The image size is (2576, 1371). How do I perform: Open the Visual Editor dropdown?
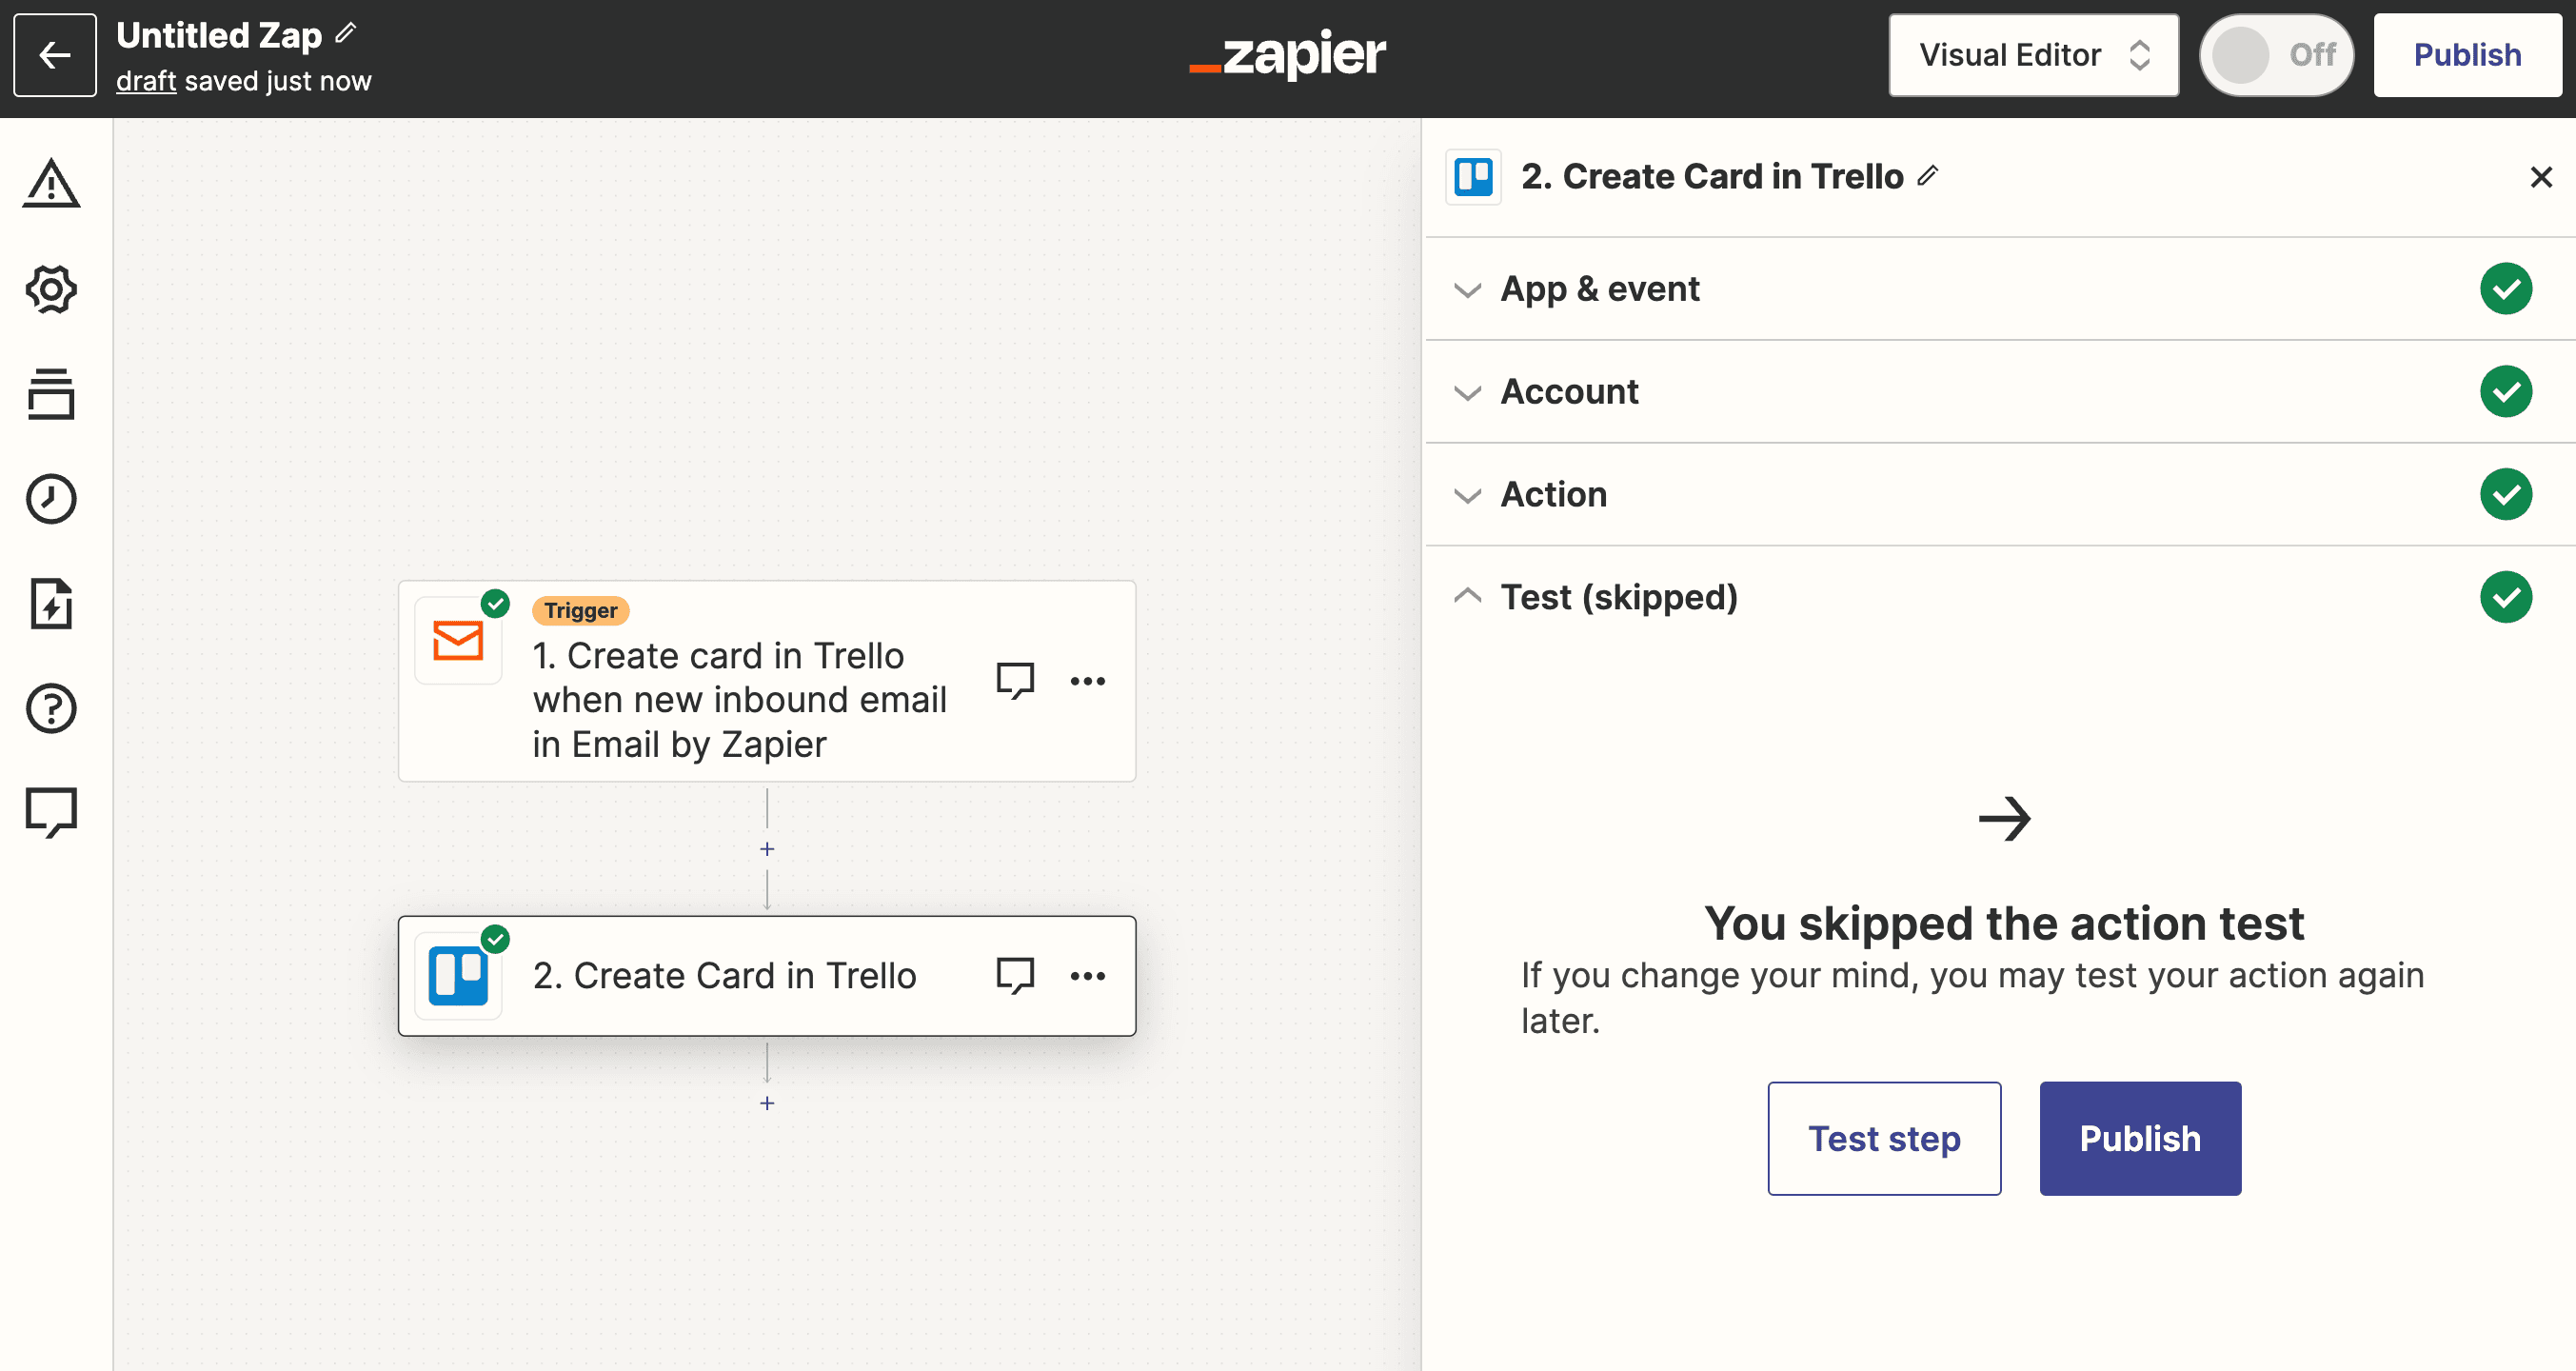coord(2033,55)
